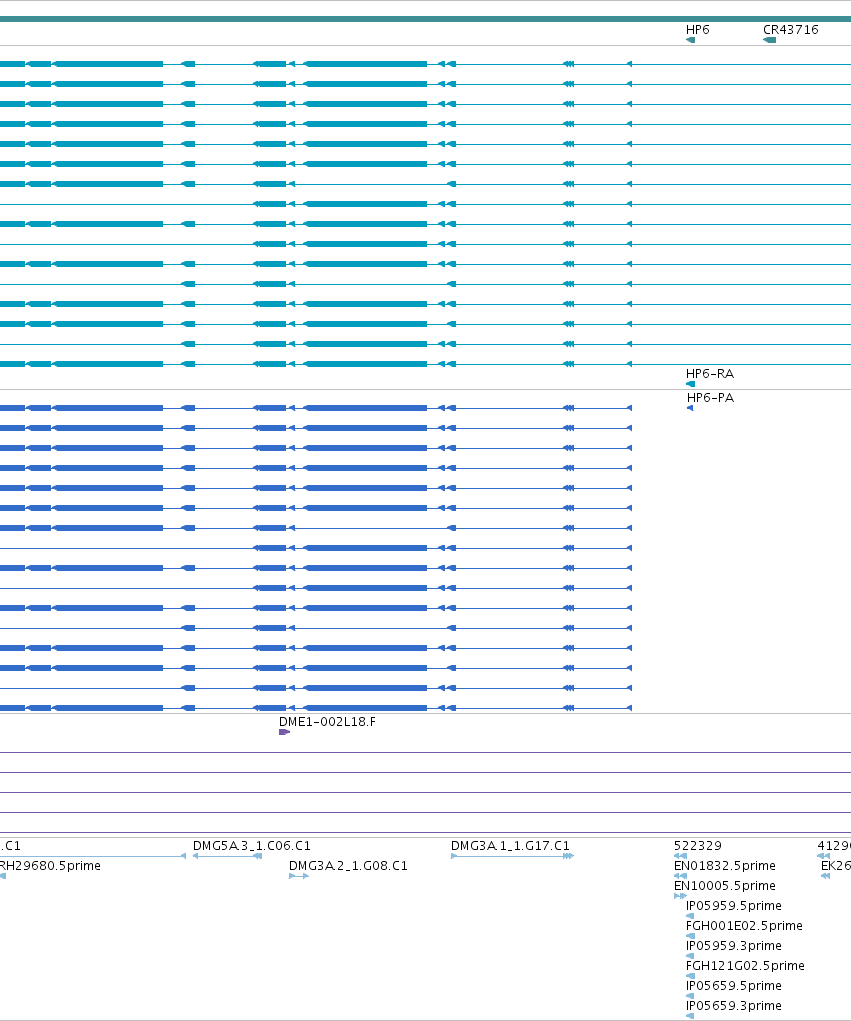
Task: Click the DMG5A3_1.C06.C1 label
Action: tap(251, 846)
